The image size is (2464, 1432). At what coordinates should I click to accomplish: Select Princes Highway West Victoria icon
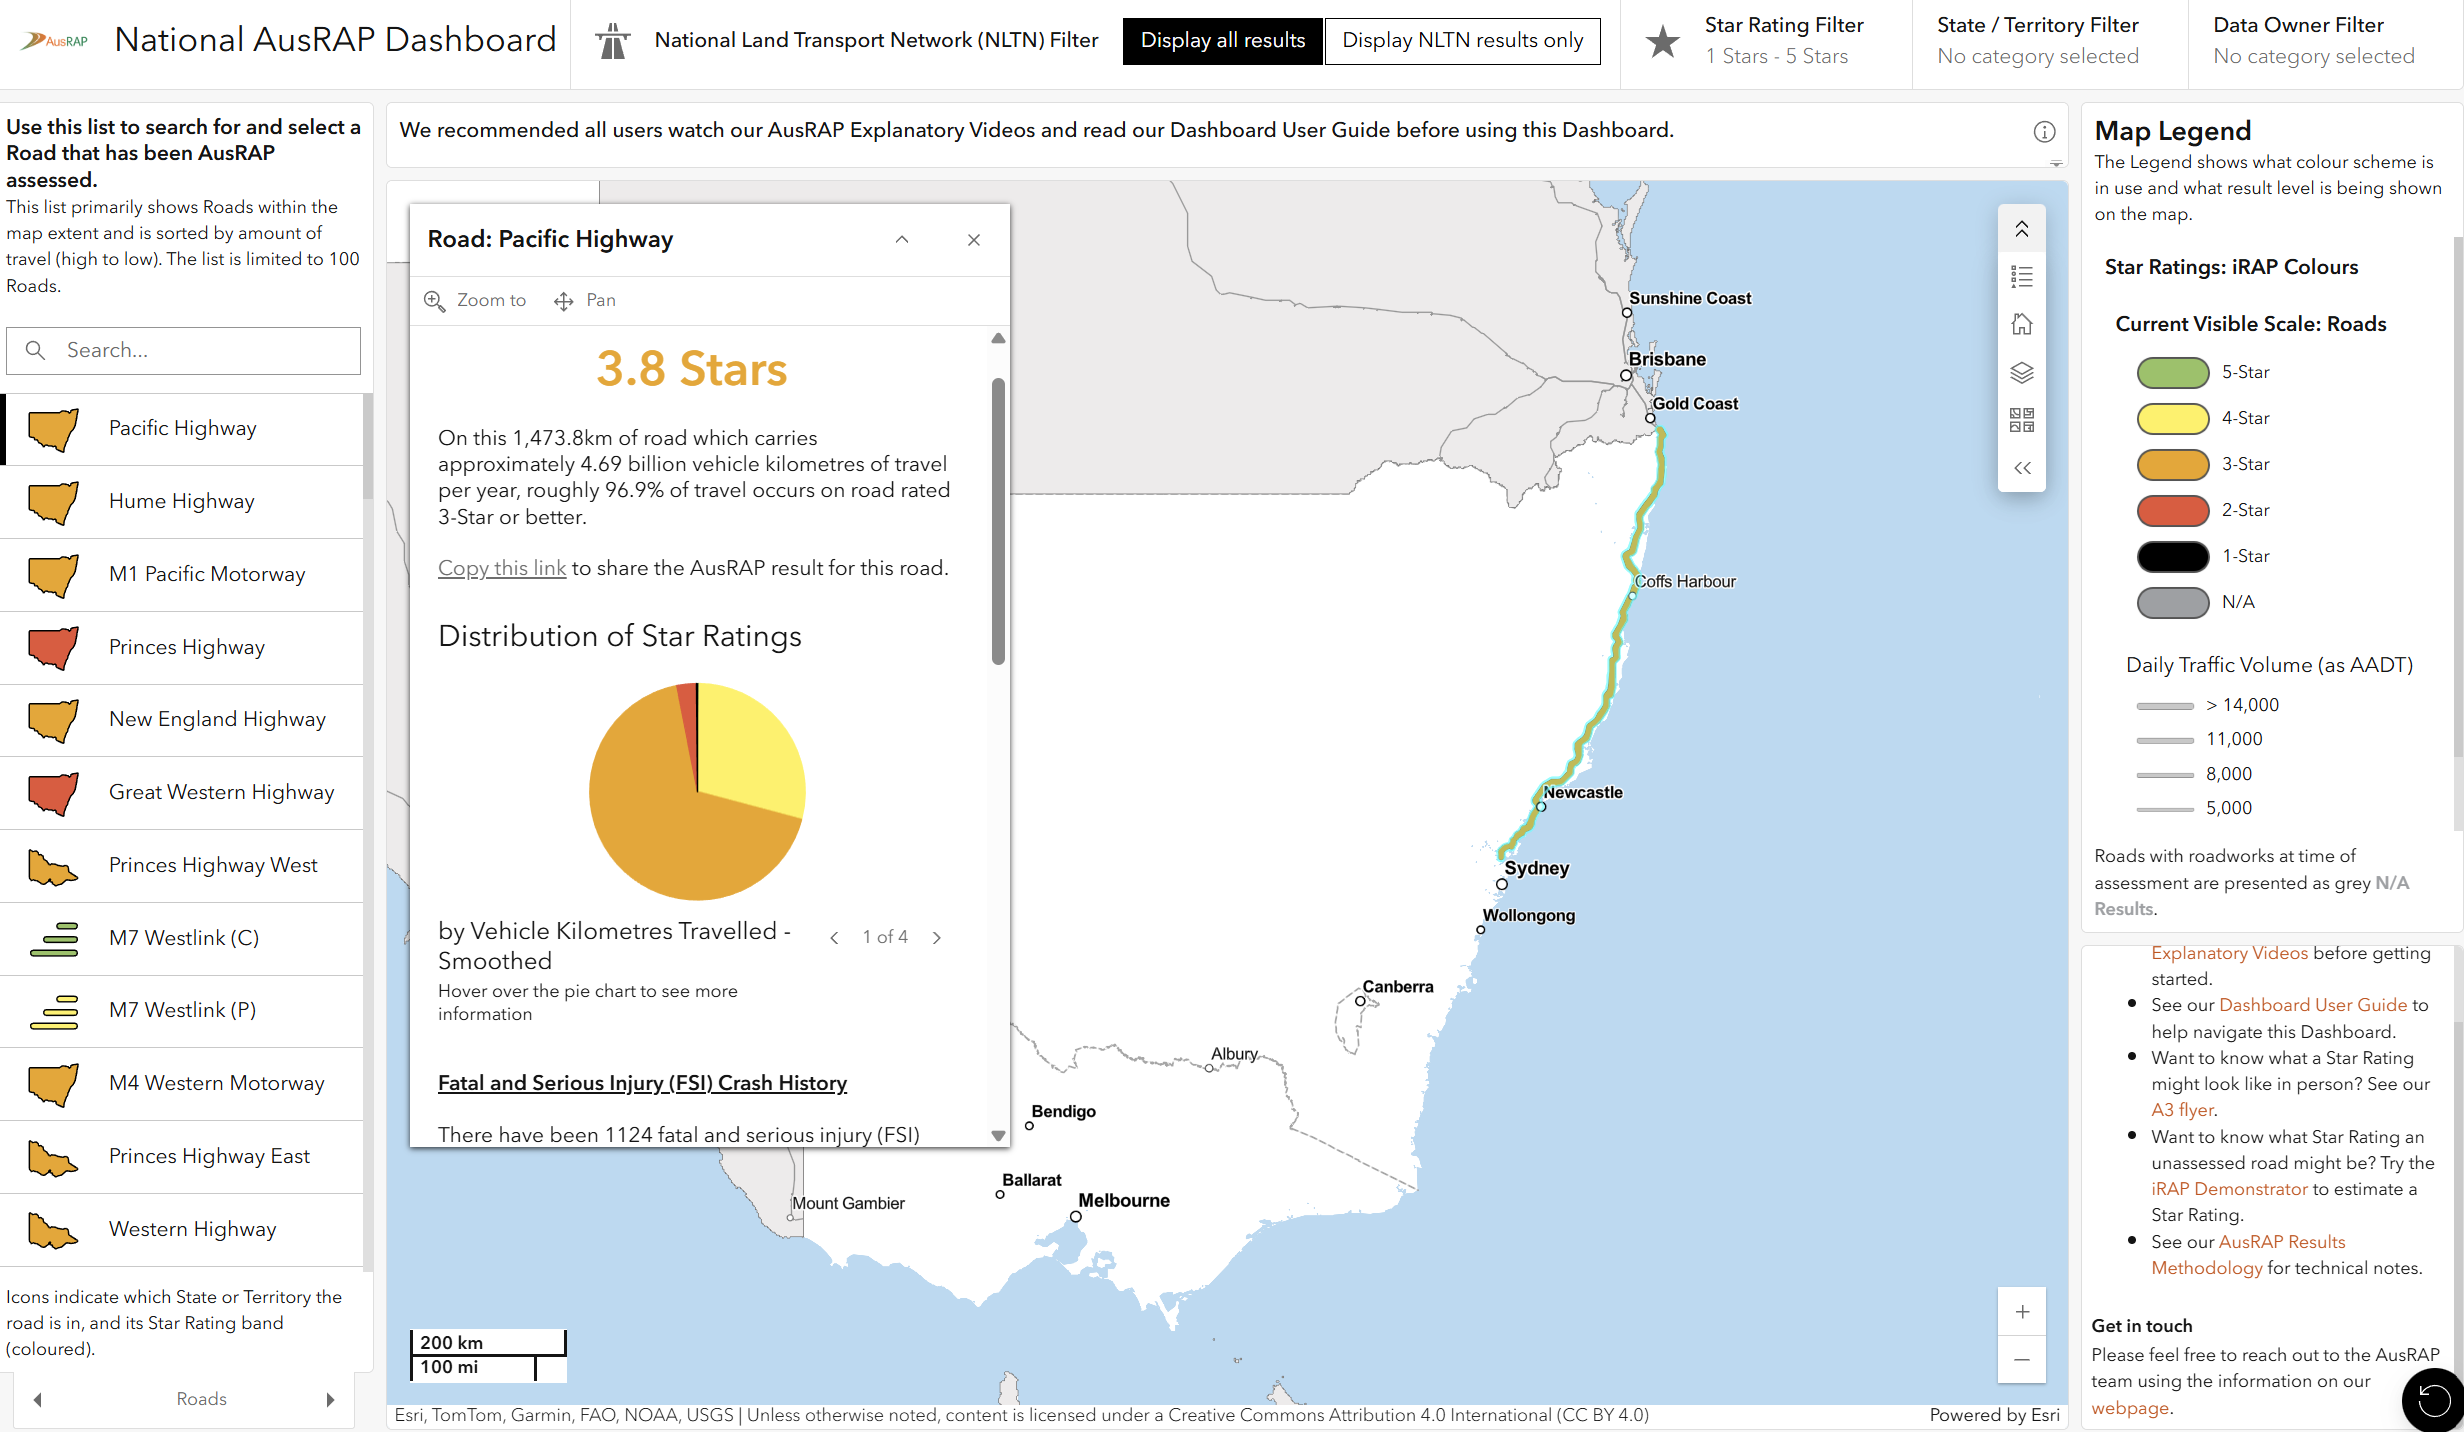pyautogui.click(x=53, y=866)
